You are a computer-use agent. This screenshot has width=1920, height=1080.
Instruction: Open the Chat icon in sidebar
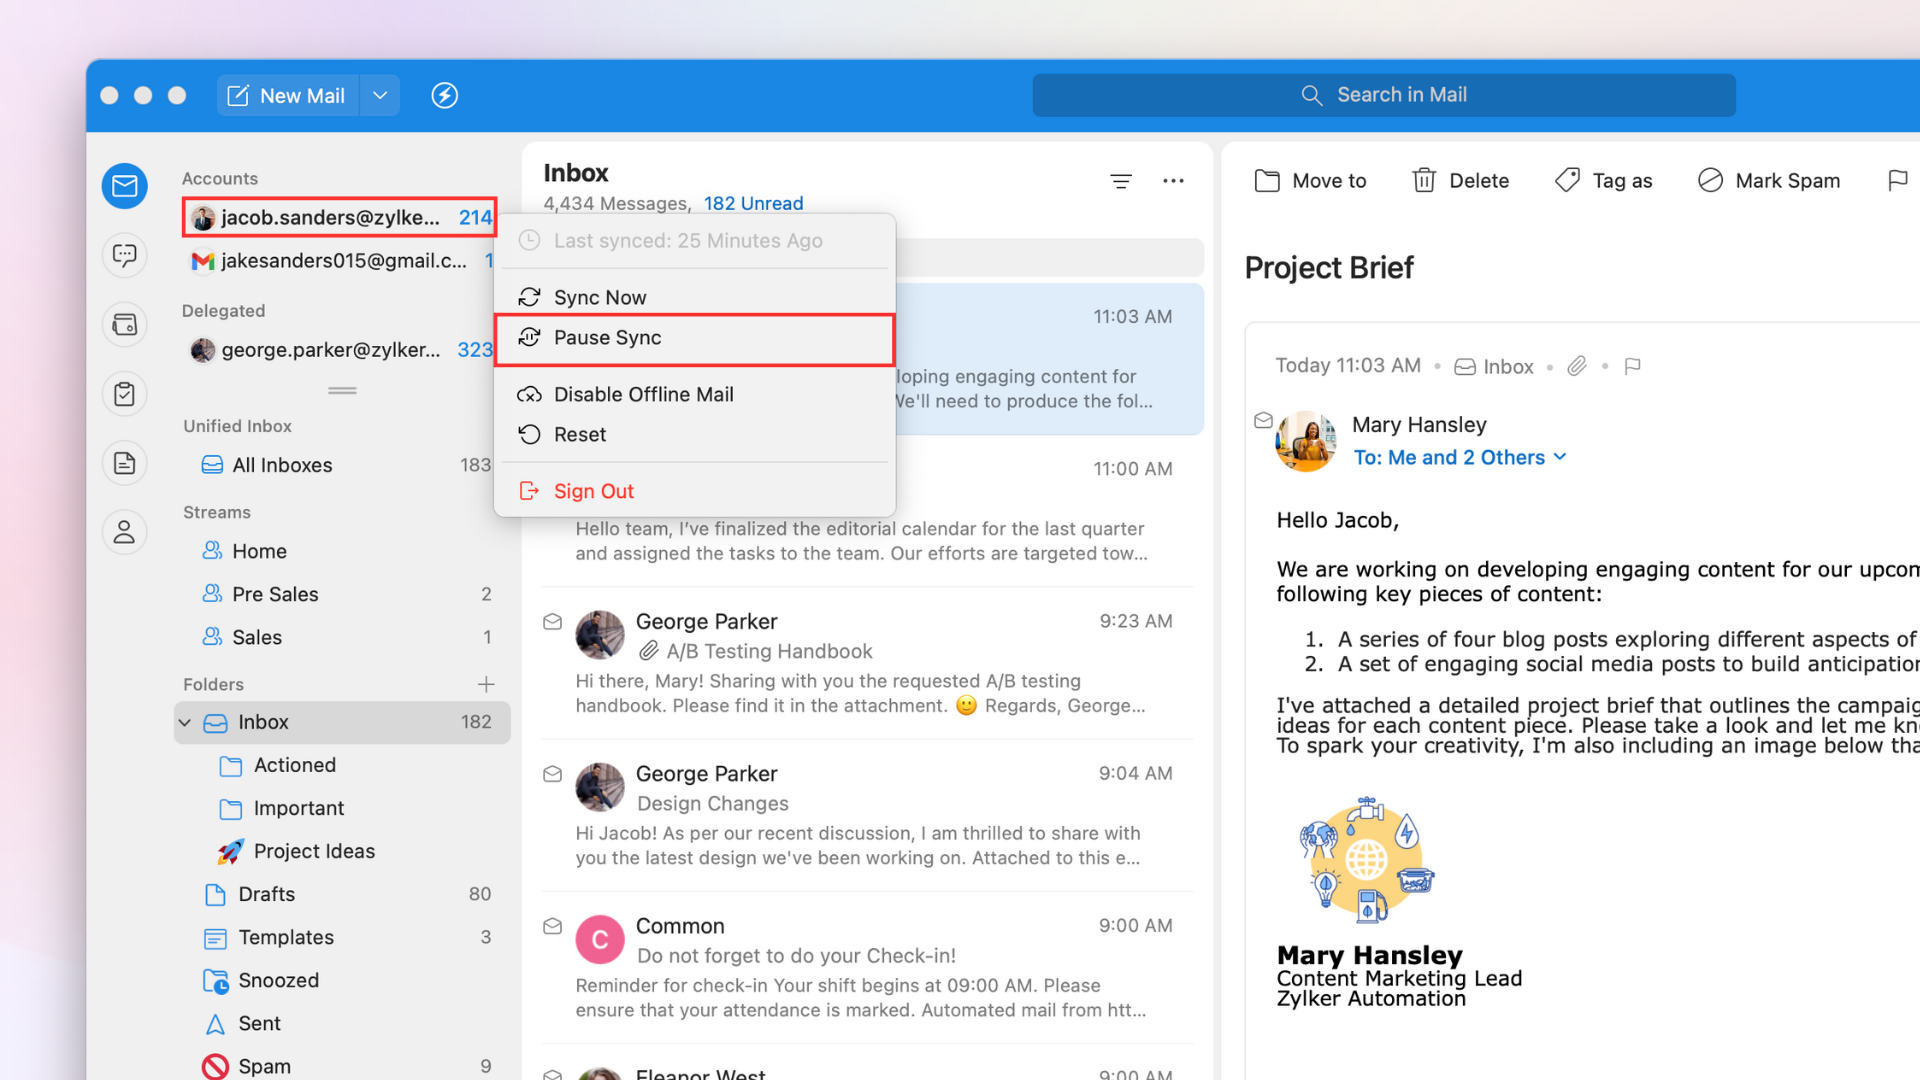[124, 255]
